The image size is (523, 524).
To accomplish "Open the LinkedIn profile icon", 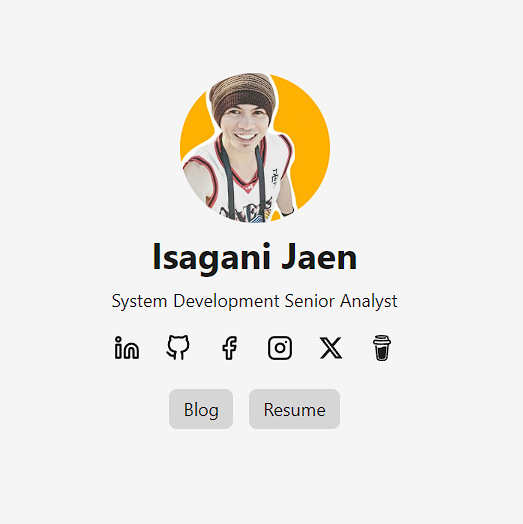I will tap(127, 348).
